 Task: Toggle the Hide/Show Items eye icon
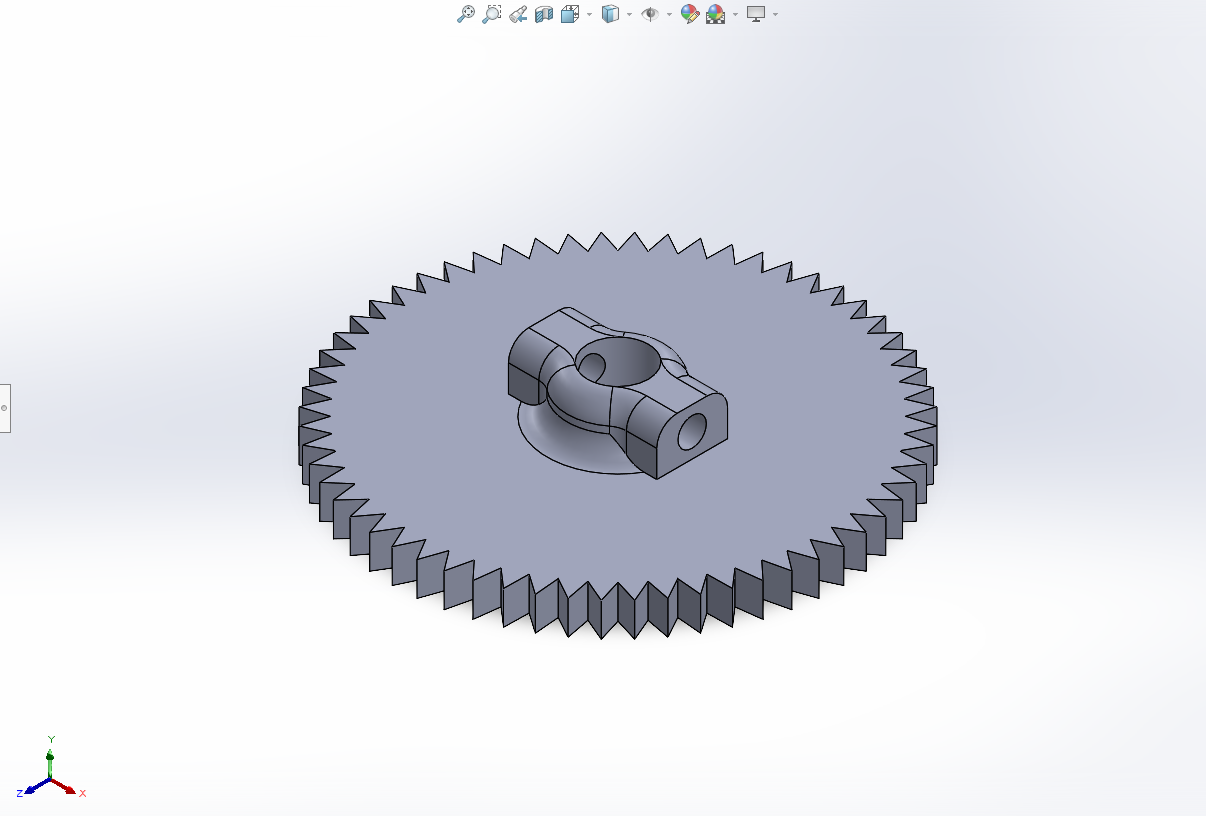pos(650,14)
